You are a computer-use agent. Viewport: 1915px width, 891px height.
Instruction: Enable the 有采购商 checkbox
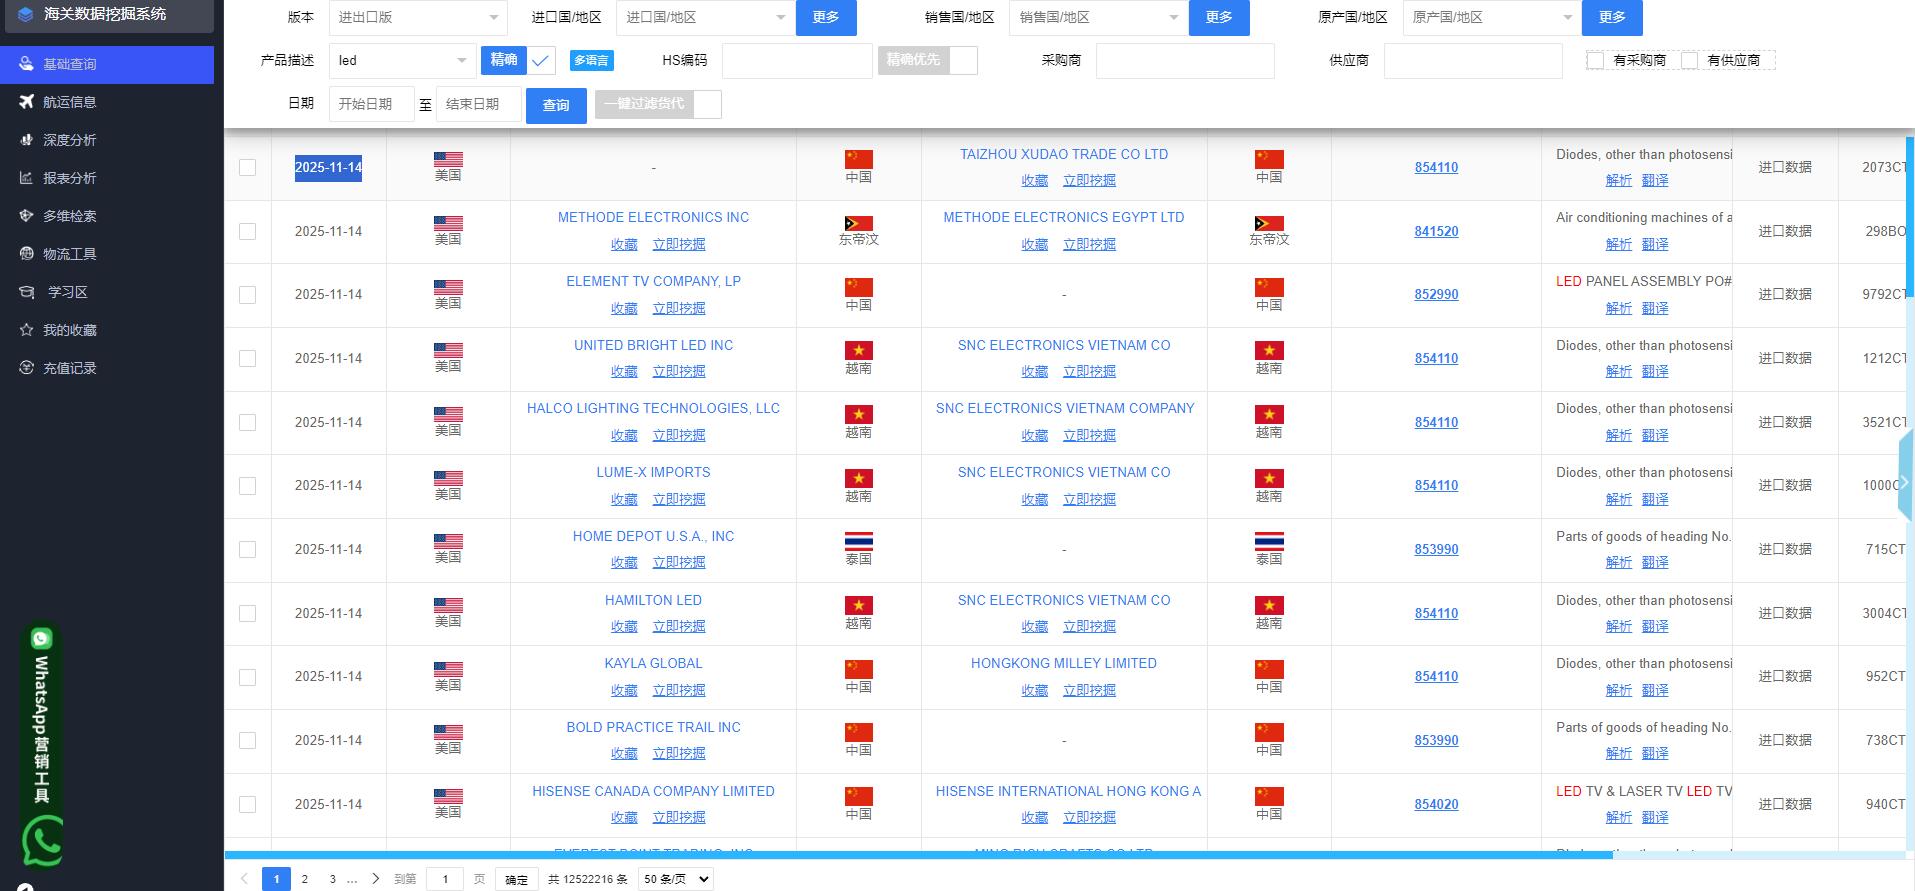(1595, 61)
